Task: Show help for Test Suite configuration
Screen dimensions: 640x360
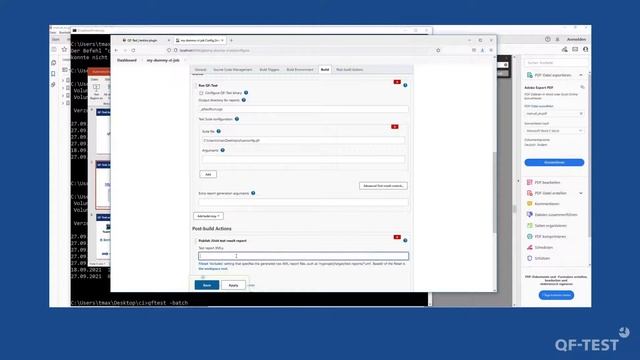Action: pyautogui.click(x=237, y=119)
